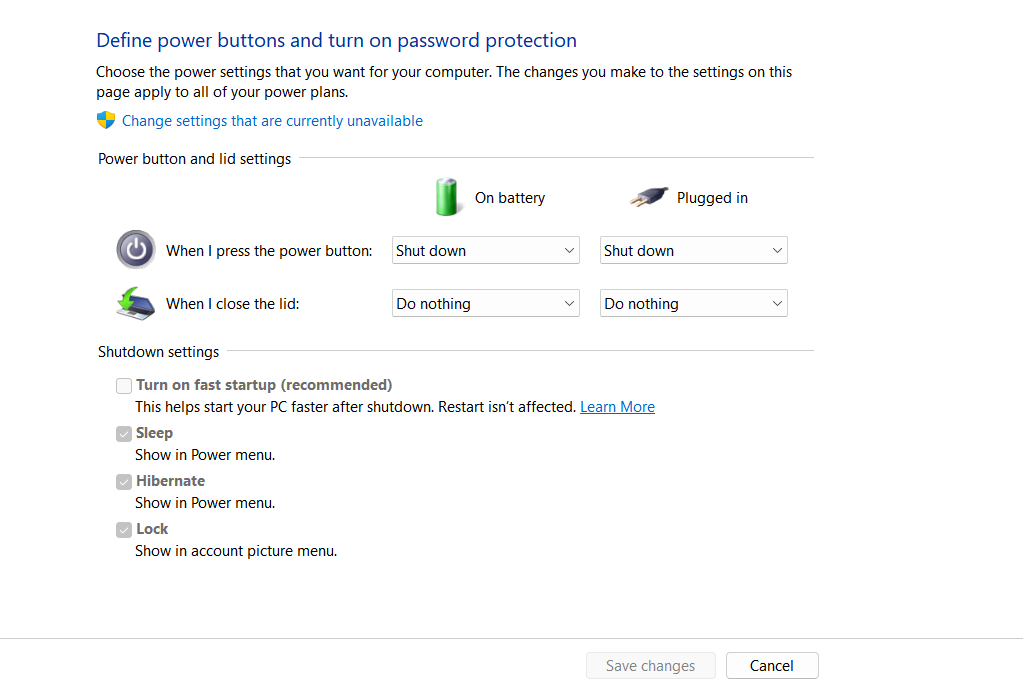Toggle the Sleep checkbox

coord(124,434)
